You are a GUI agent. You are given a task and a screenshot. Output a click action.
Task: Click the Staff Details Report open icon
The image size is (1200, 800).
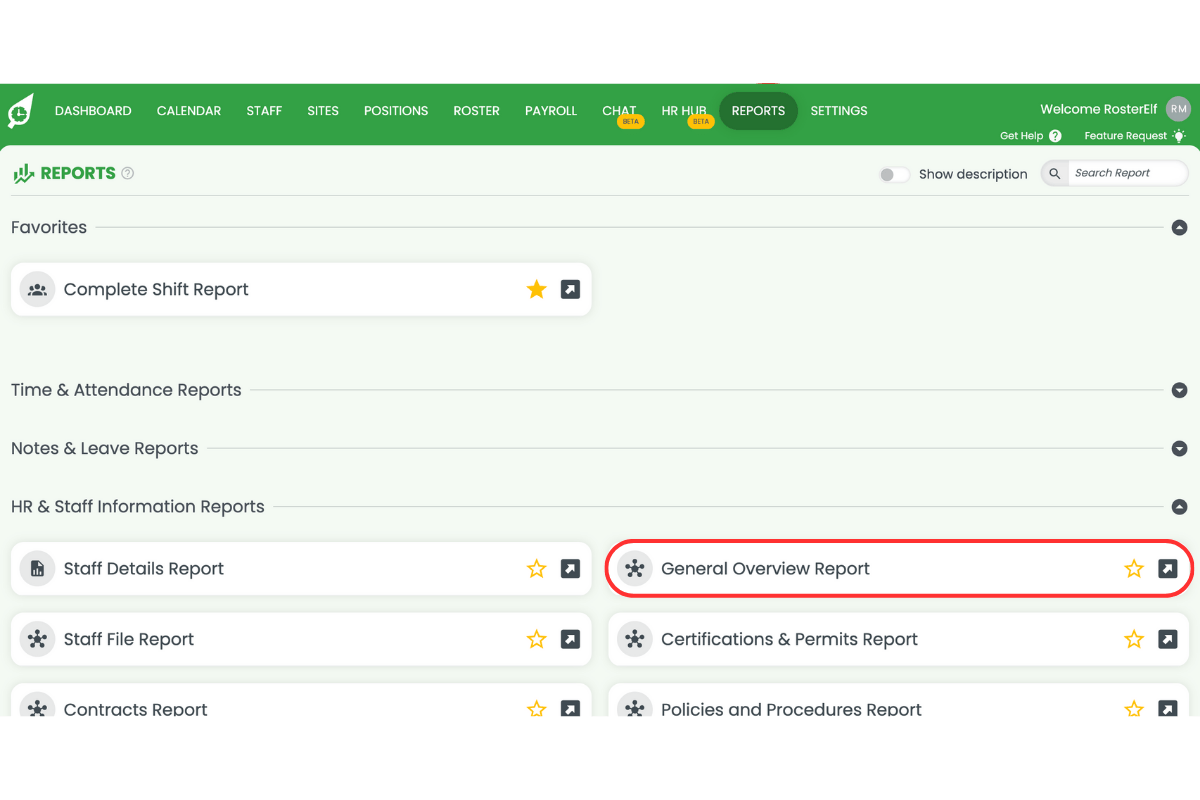tap(570, 569)
